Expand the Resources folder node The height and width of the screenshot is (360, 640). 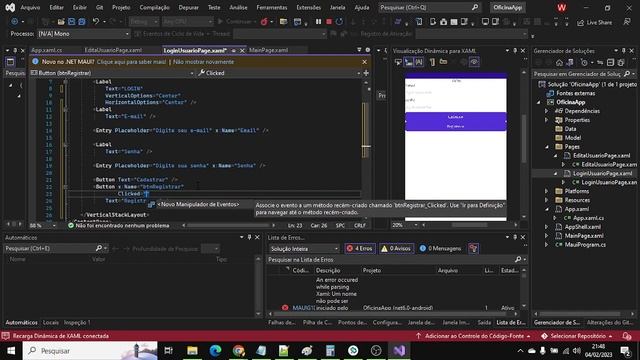pyautogui.click(x=547, y=200)
